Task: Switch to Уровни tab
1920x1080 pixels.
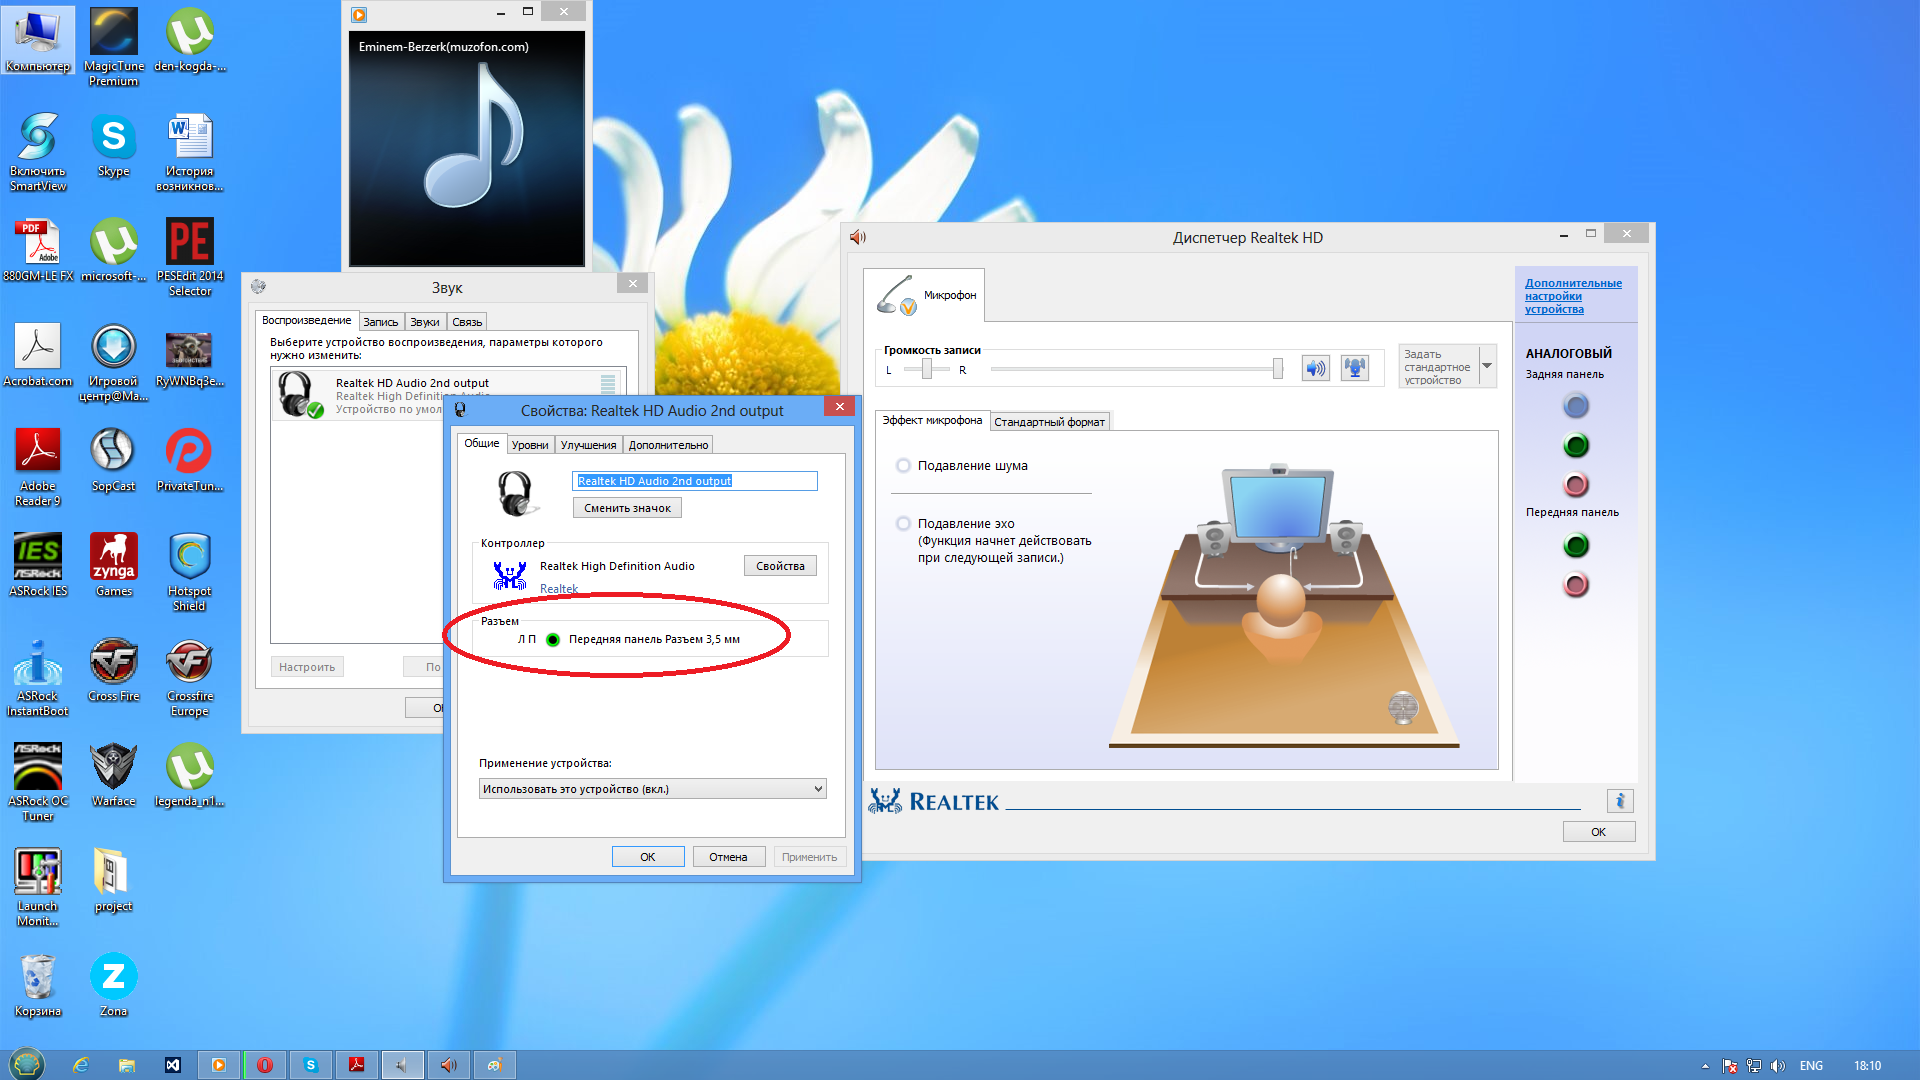Action: [529, 445]
